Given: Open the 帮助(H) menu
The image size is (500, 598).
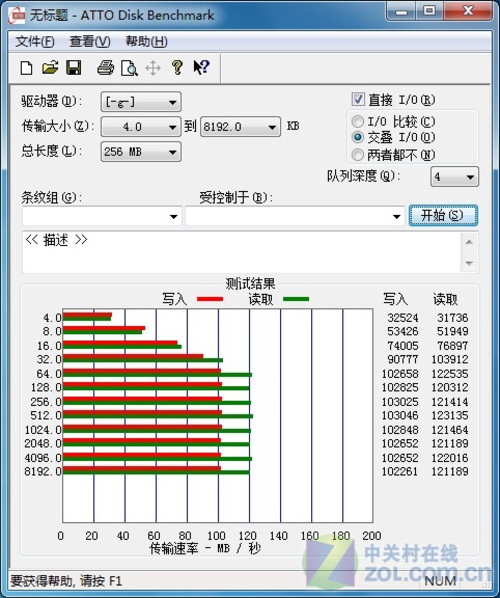Looking at the screenshot, I should point(146,41).
